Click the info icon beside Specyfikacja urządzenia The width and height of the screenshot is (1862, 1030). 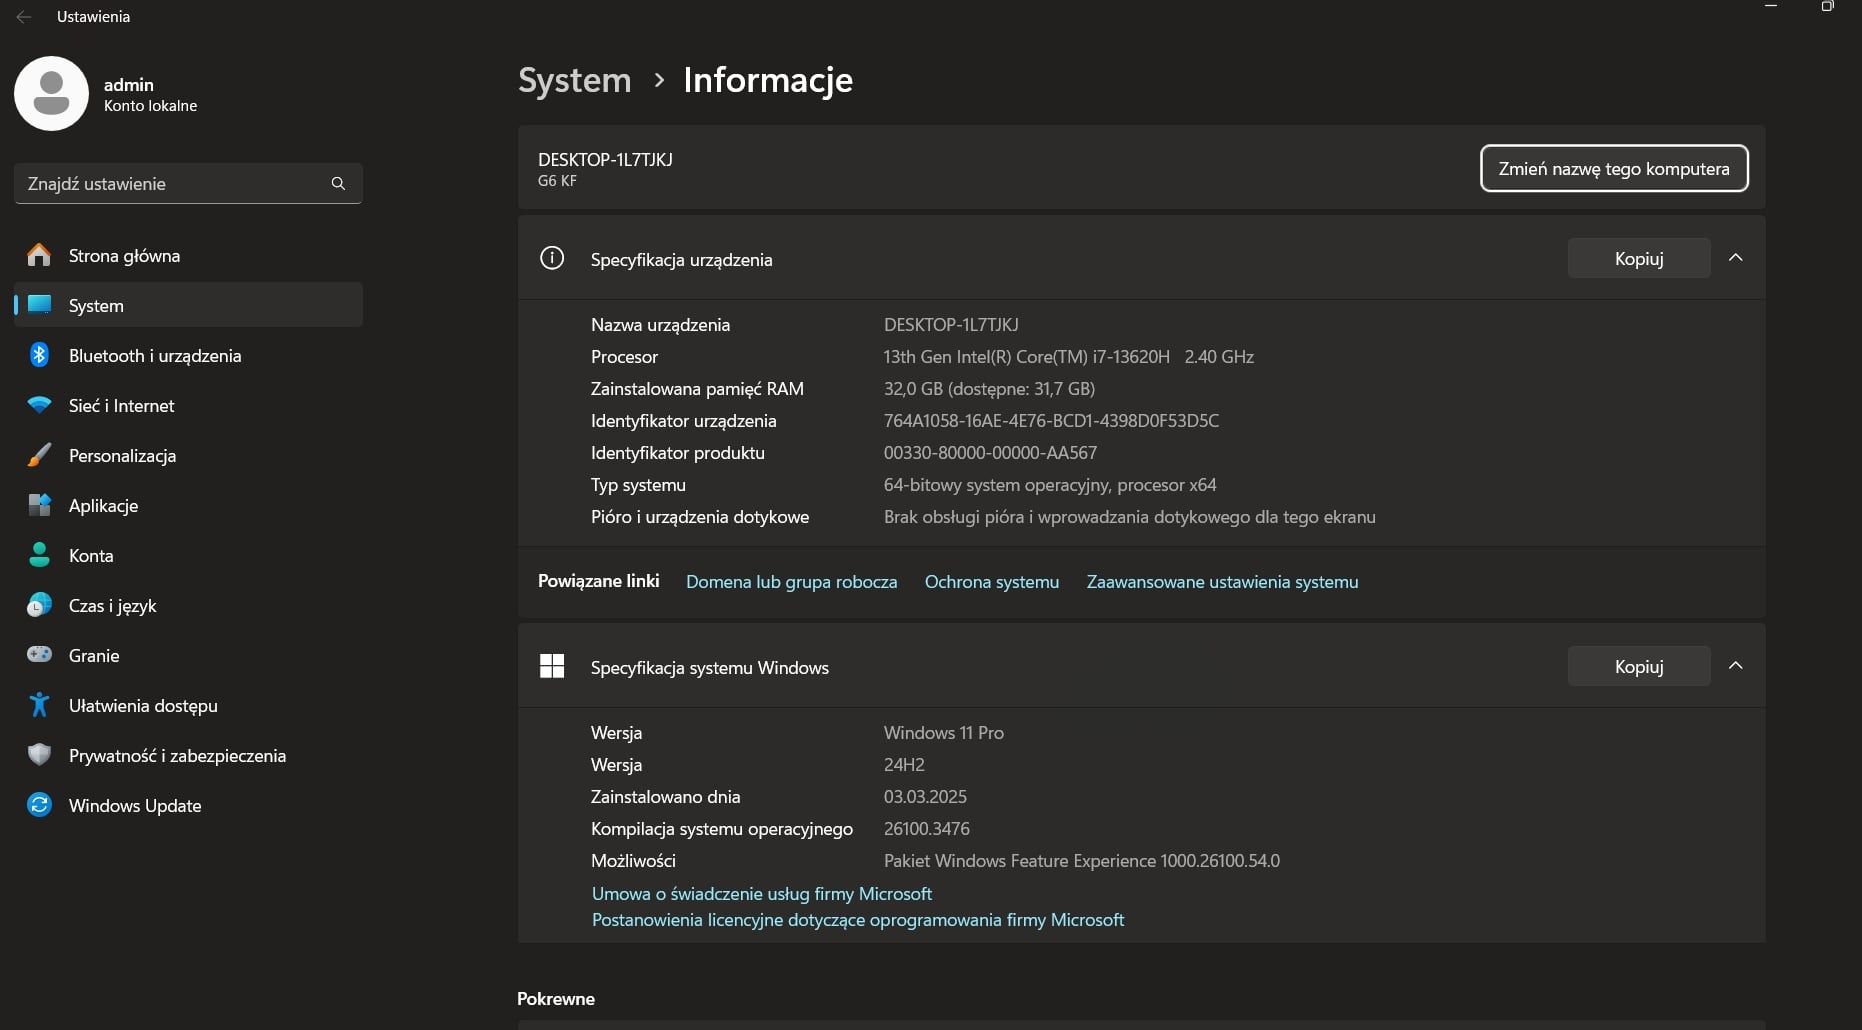pos(552,258)
